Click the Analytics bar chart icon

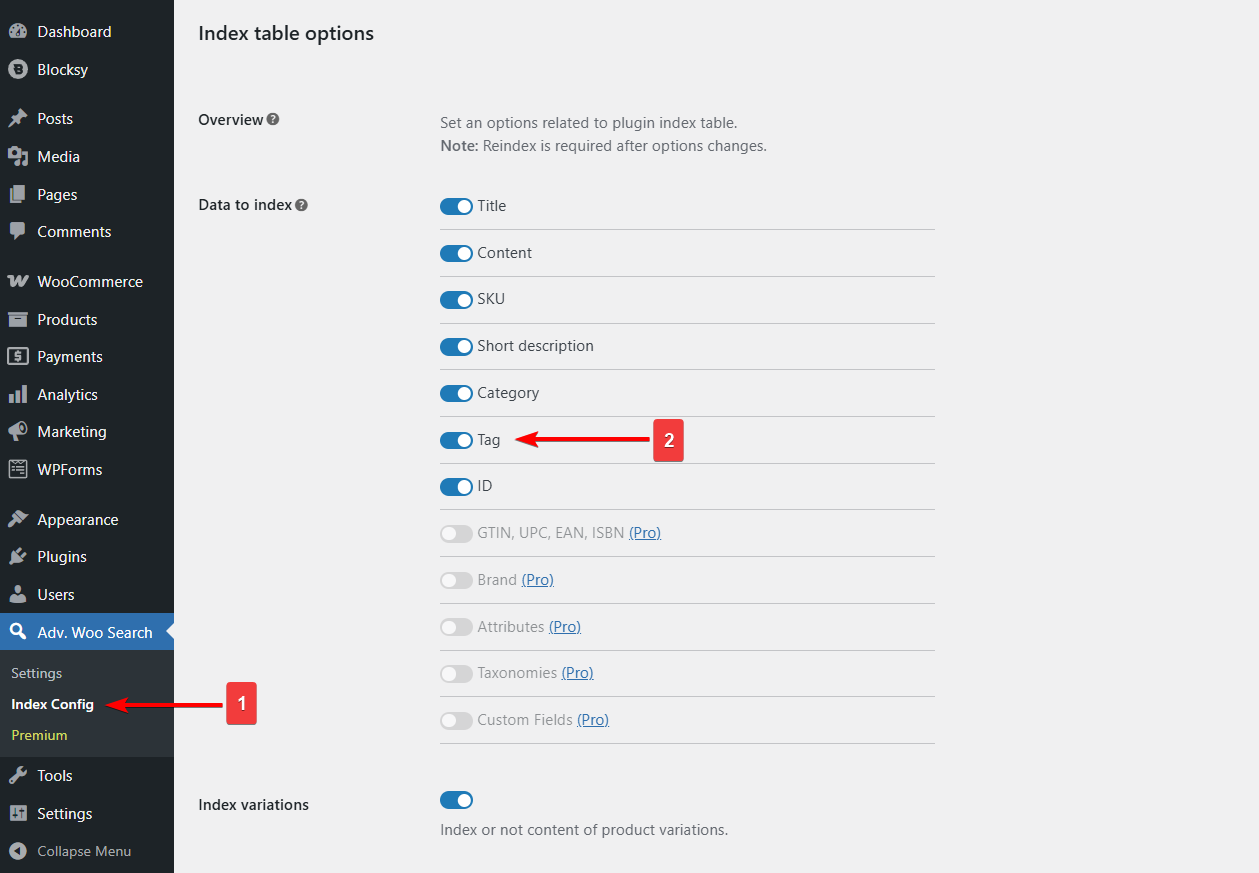17,395
